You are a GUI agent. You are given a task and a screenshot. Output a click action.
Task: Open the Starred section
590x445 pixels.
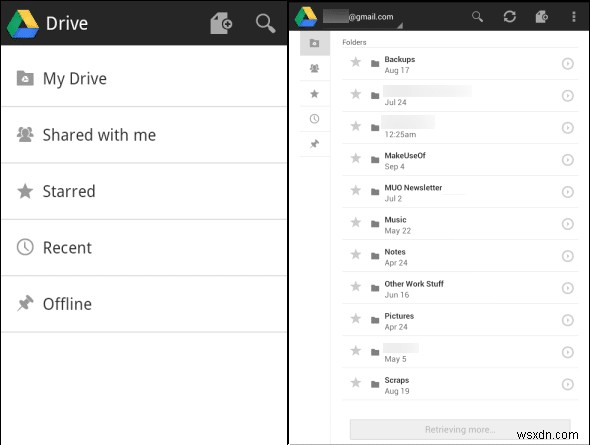click(144, 191)
